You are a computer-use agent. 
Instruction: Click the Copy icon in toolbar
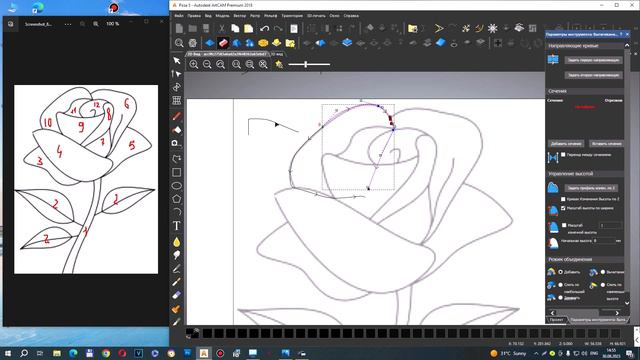click(235, 29)
